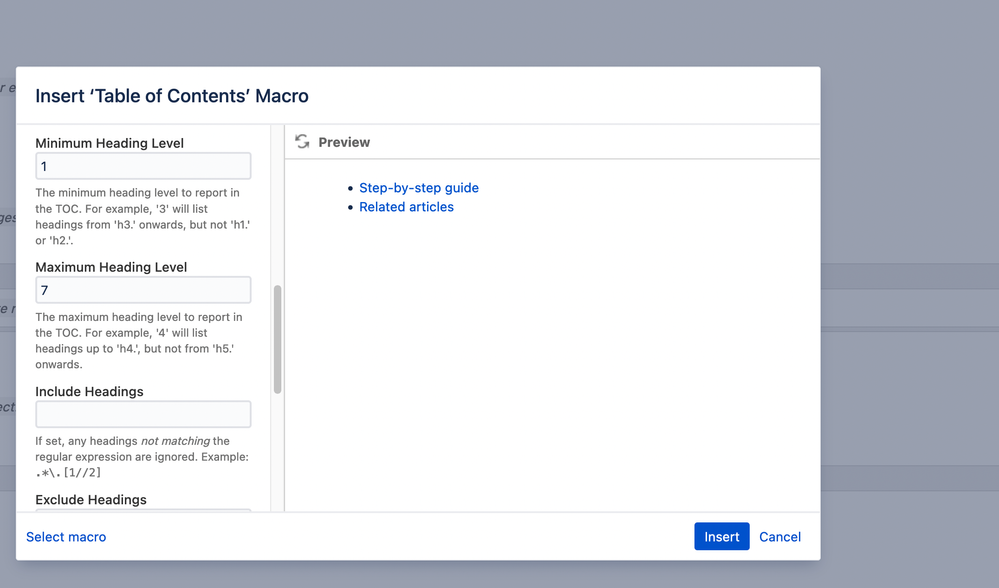Screen dimensions: 999x588
Task: Click the refresh preview icon
Action: pyautogui.click(x=302, y=142)
